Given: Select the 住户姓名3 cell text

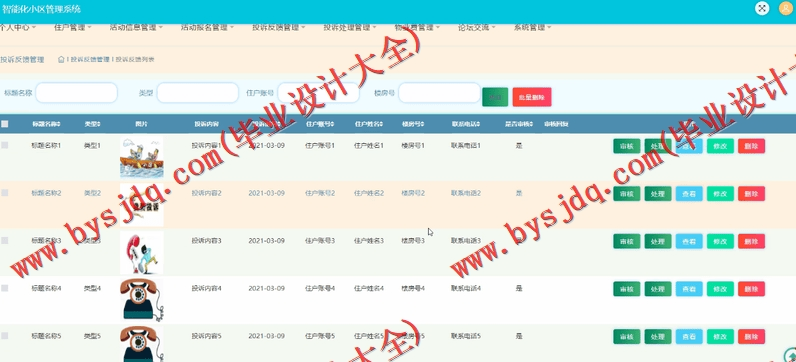Looking at the screenshot, I should [x=369, y=241].
